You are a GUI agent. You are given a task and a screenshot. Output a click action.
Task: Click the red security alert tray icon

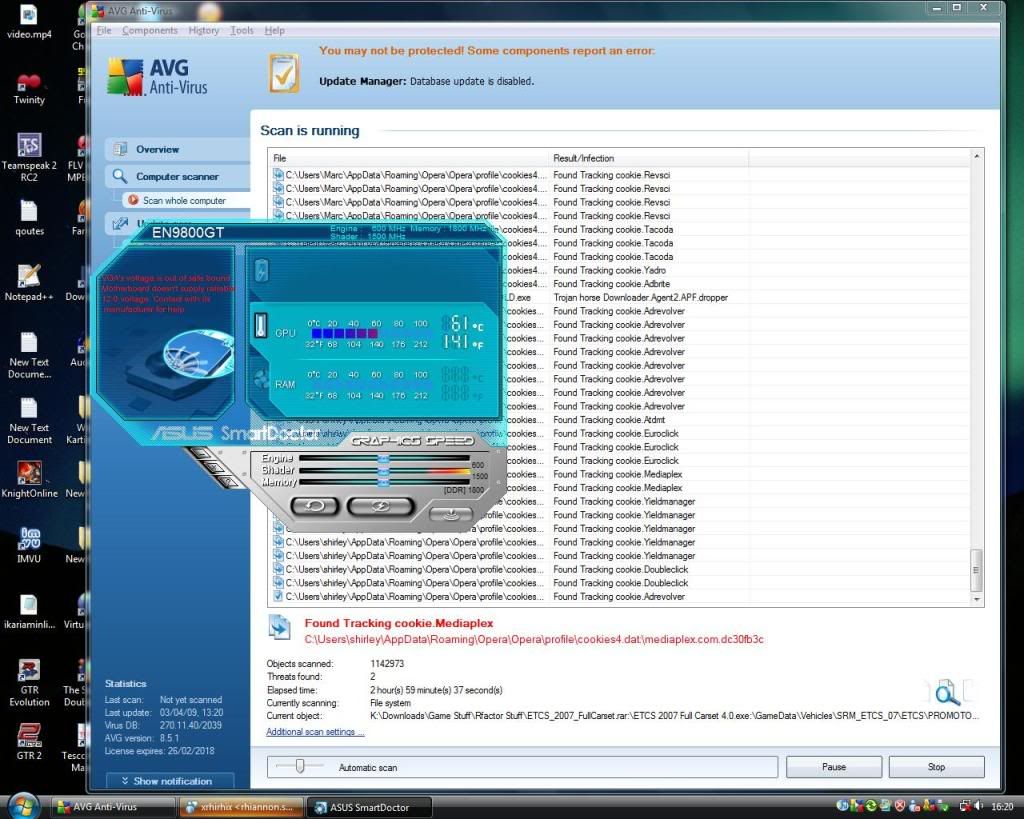click(900, 807)
